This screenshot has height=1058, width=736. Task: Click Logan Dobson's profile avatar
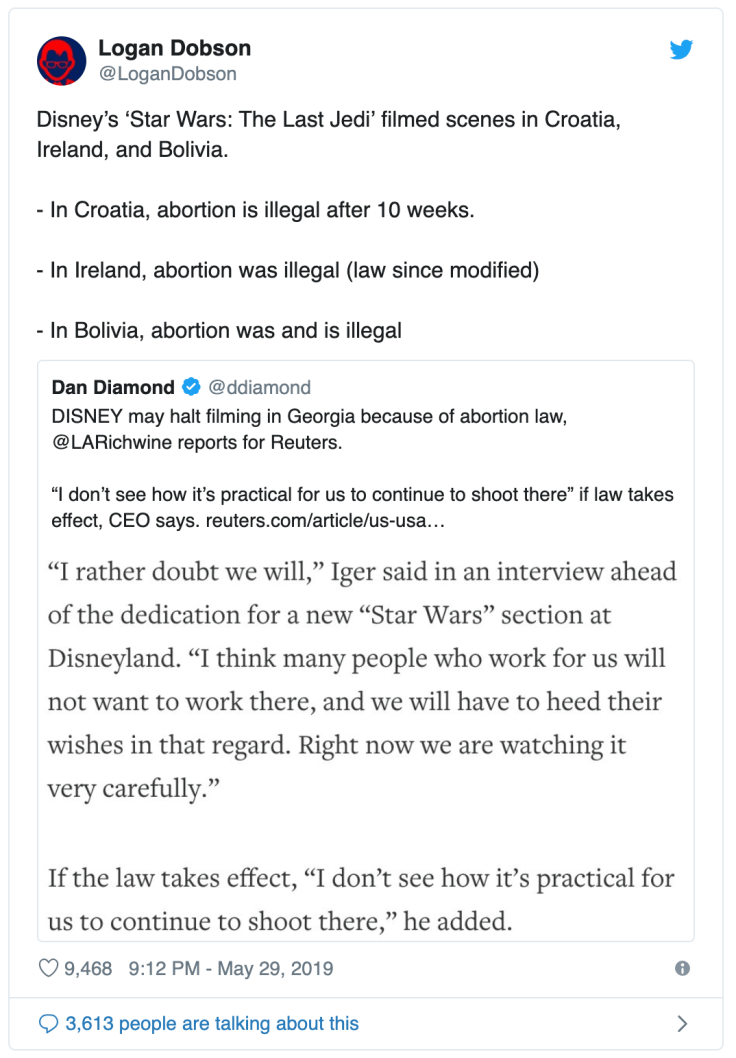[x=62, y=61]
